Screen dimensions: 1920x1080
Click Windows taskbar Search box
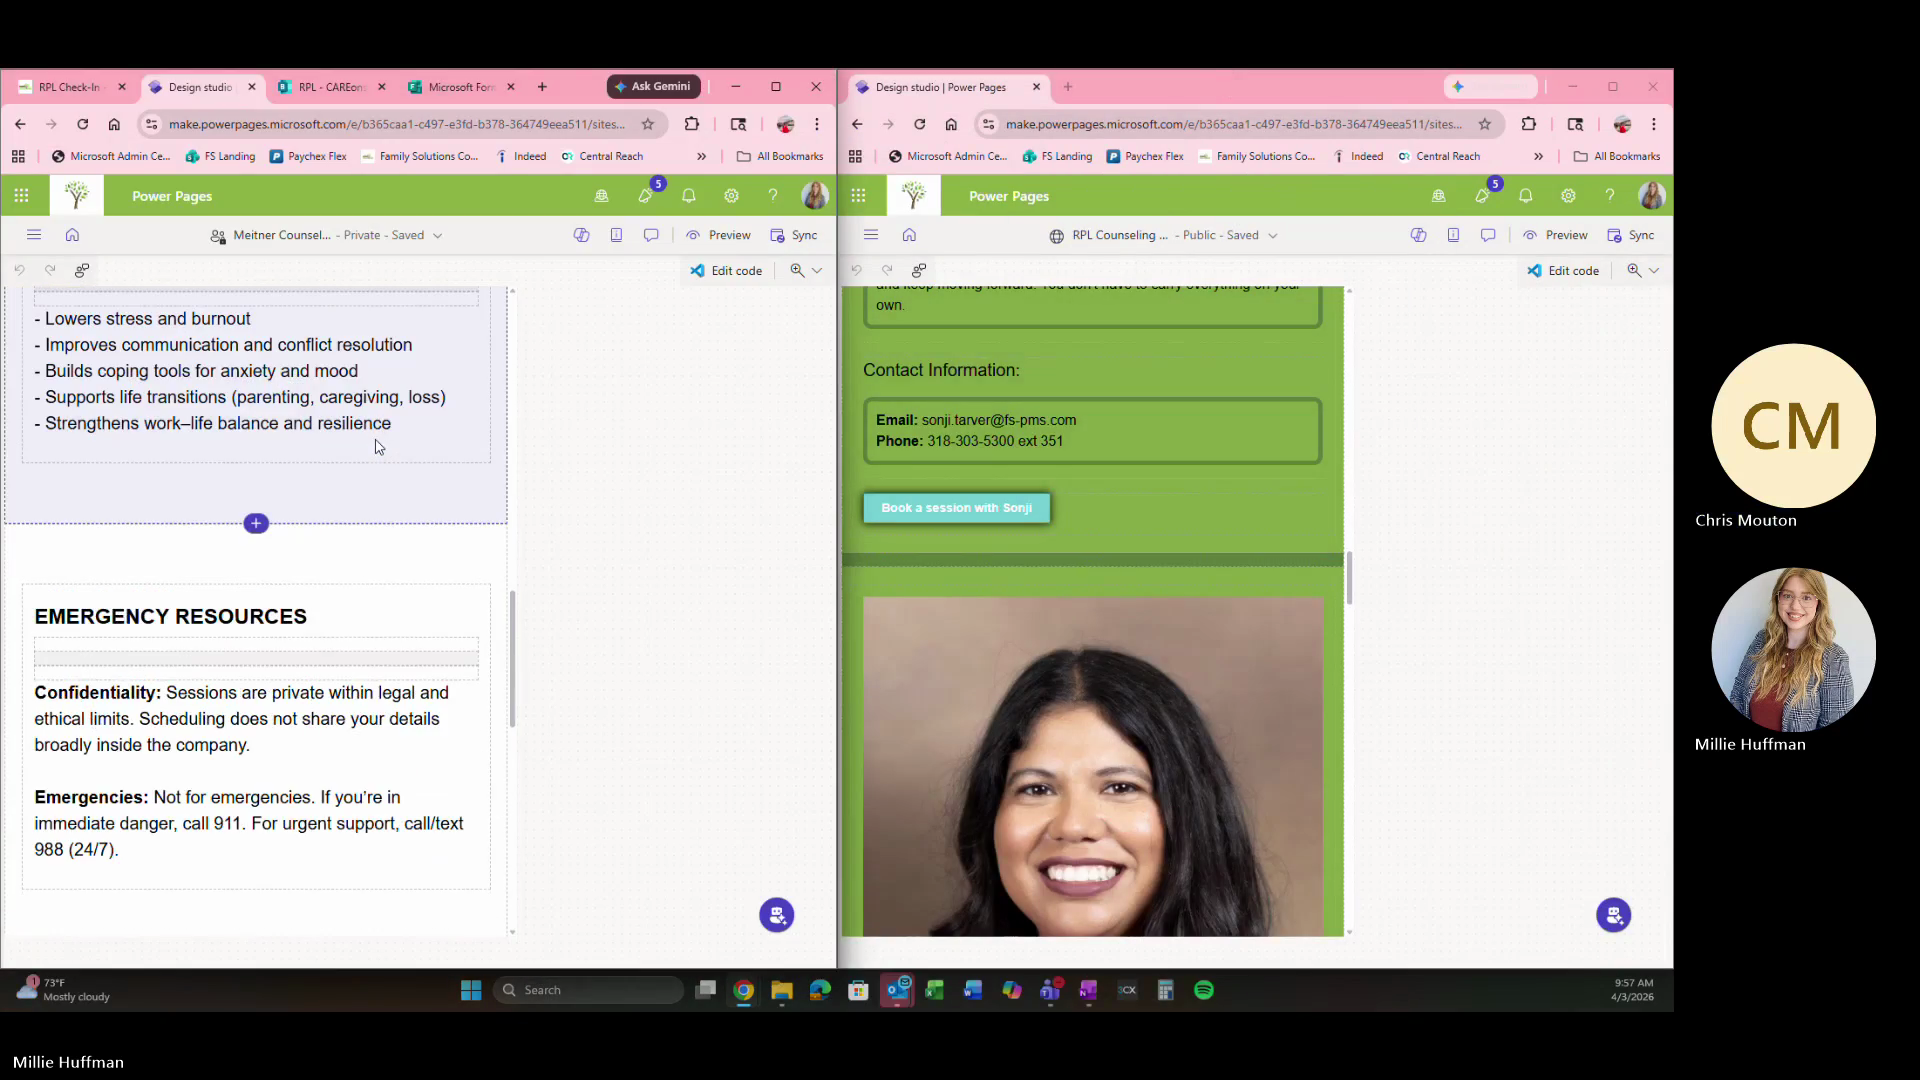click(x=588, y=990)
